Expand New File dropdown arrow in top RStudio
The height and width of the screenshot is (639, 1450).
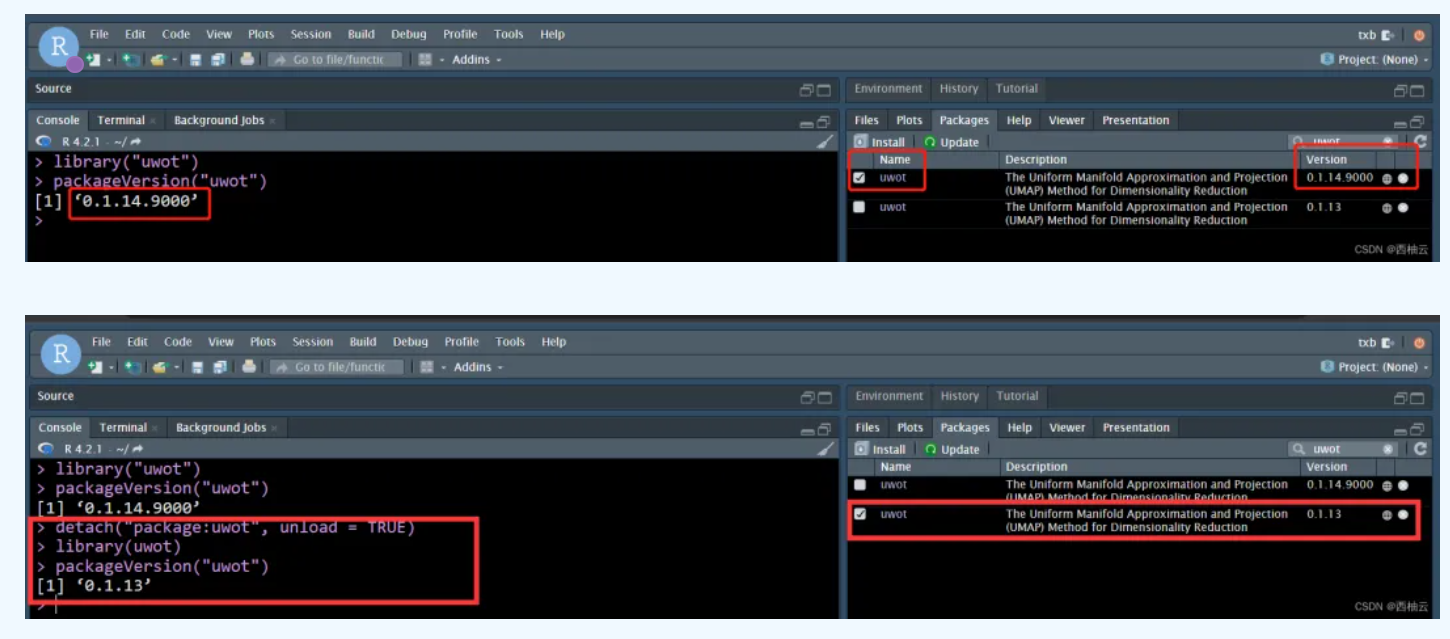coord(109,60)
